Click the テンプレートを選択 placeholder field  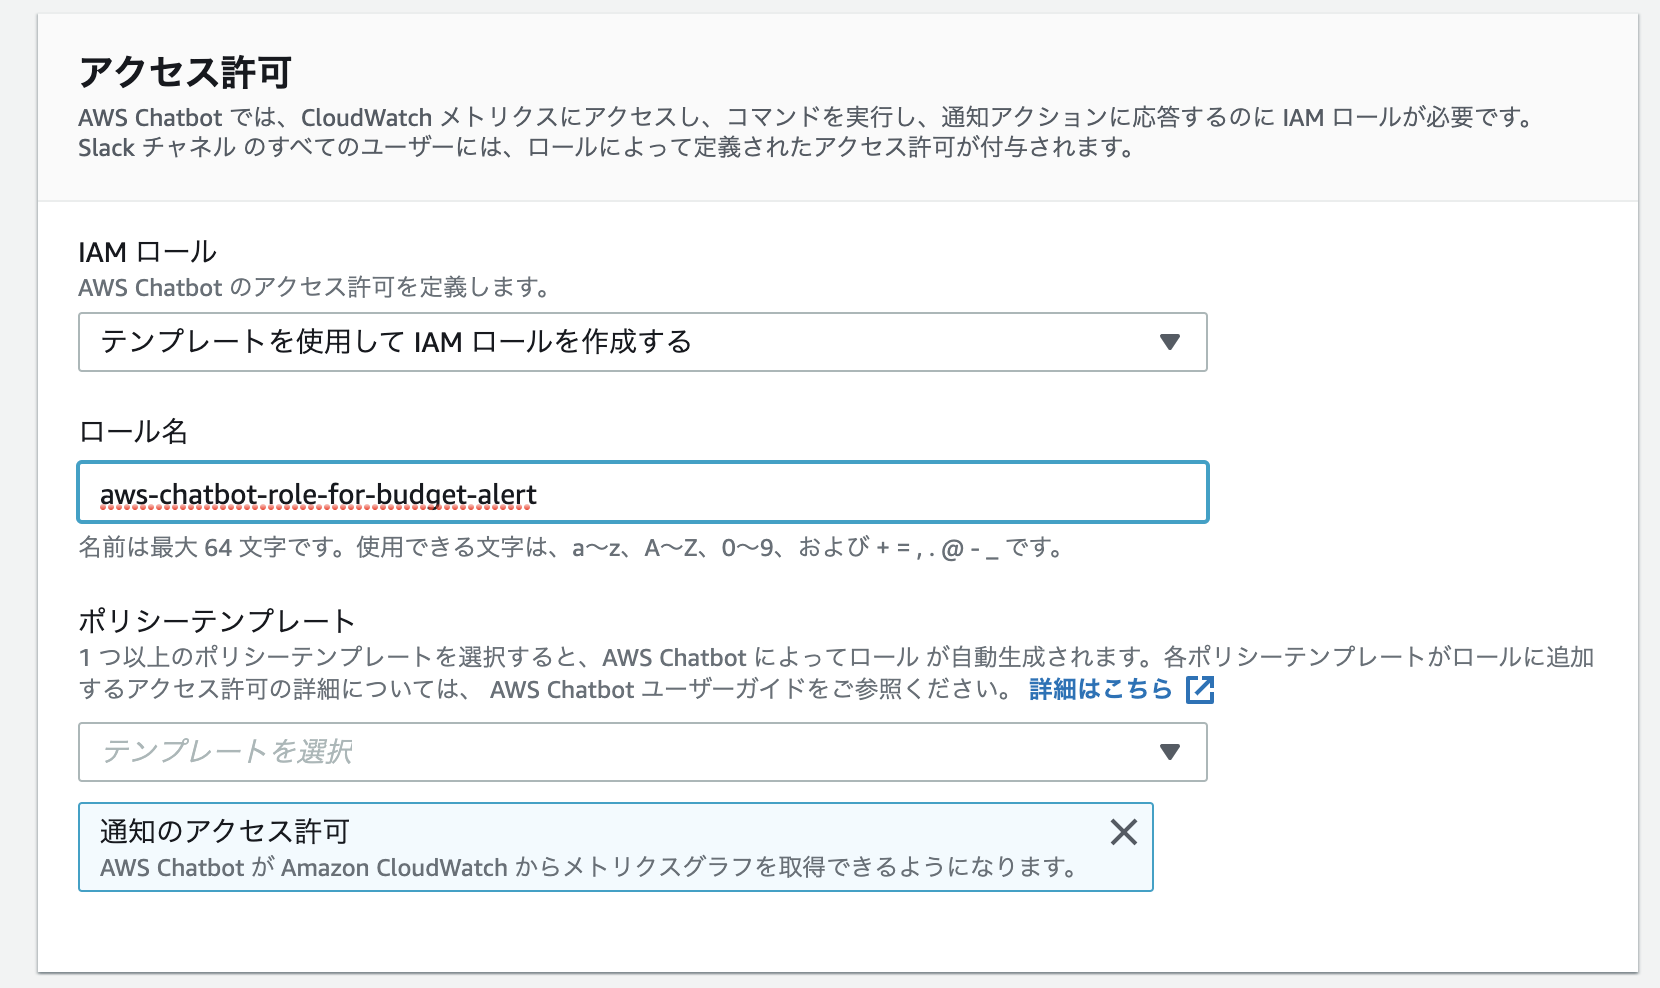point(400,752)
